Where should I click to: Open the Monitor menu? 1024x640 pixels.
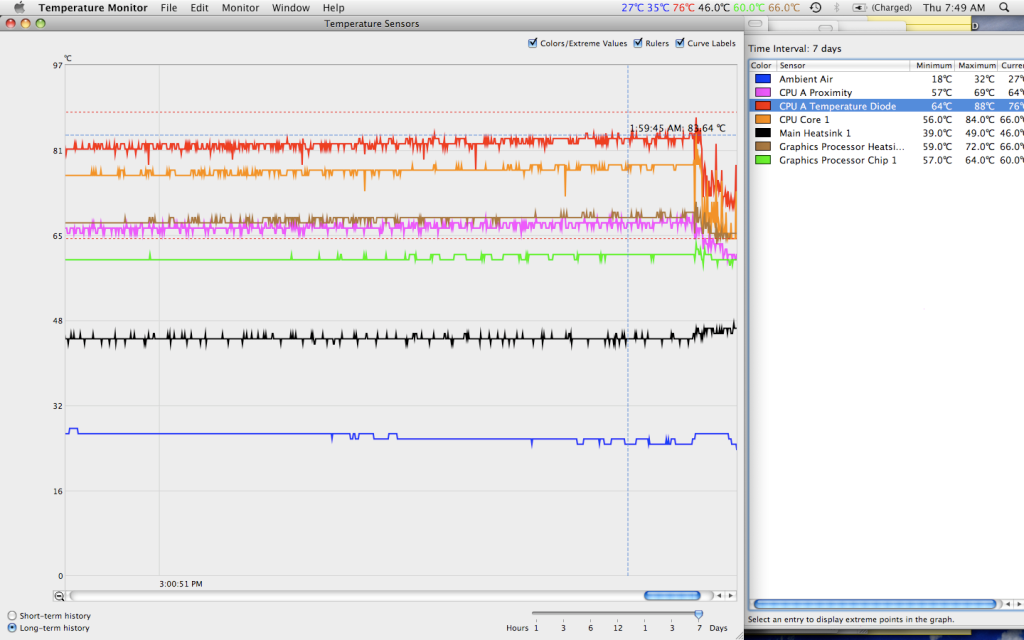[x=240, y=7]
